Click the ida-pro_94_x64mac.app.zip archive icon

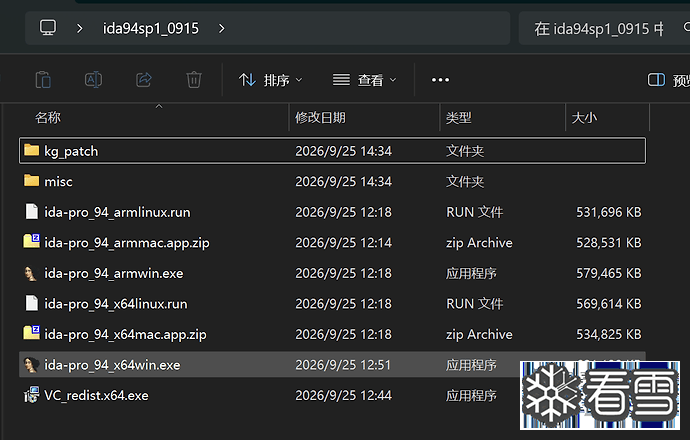pyautogui.click(x=31, y=333)
